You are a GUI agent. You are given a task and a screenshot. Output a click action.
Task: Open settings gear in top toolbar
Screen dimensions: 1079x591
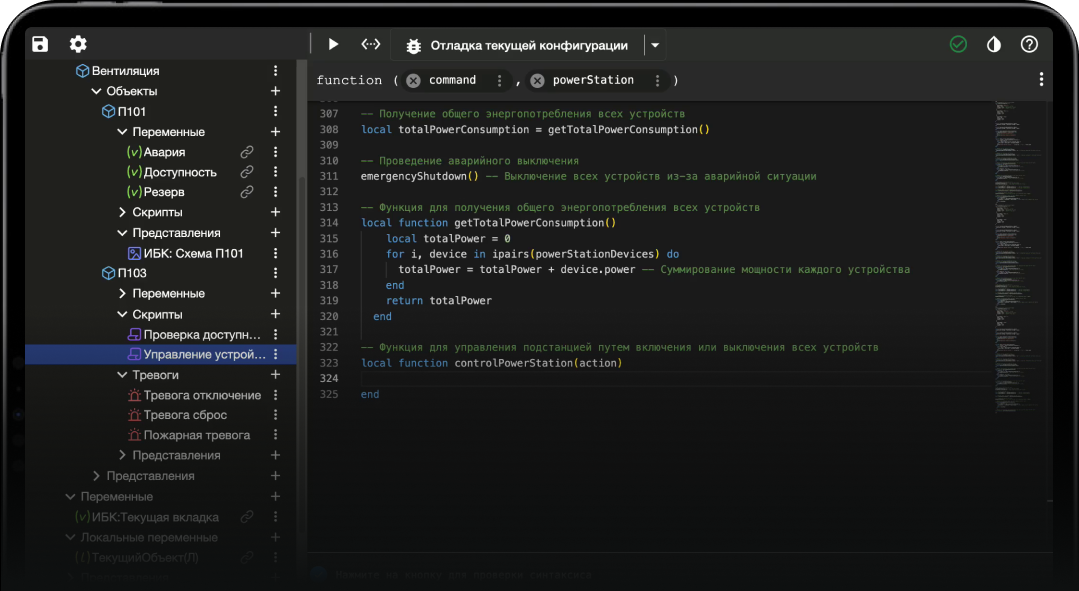78,44
